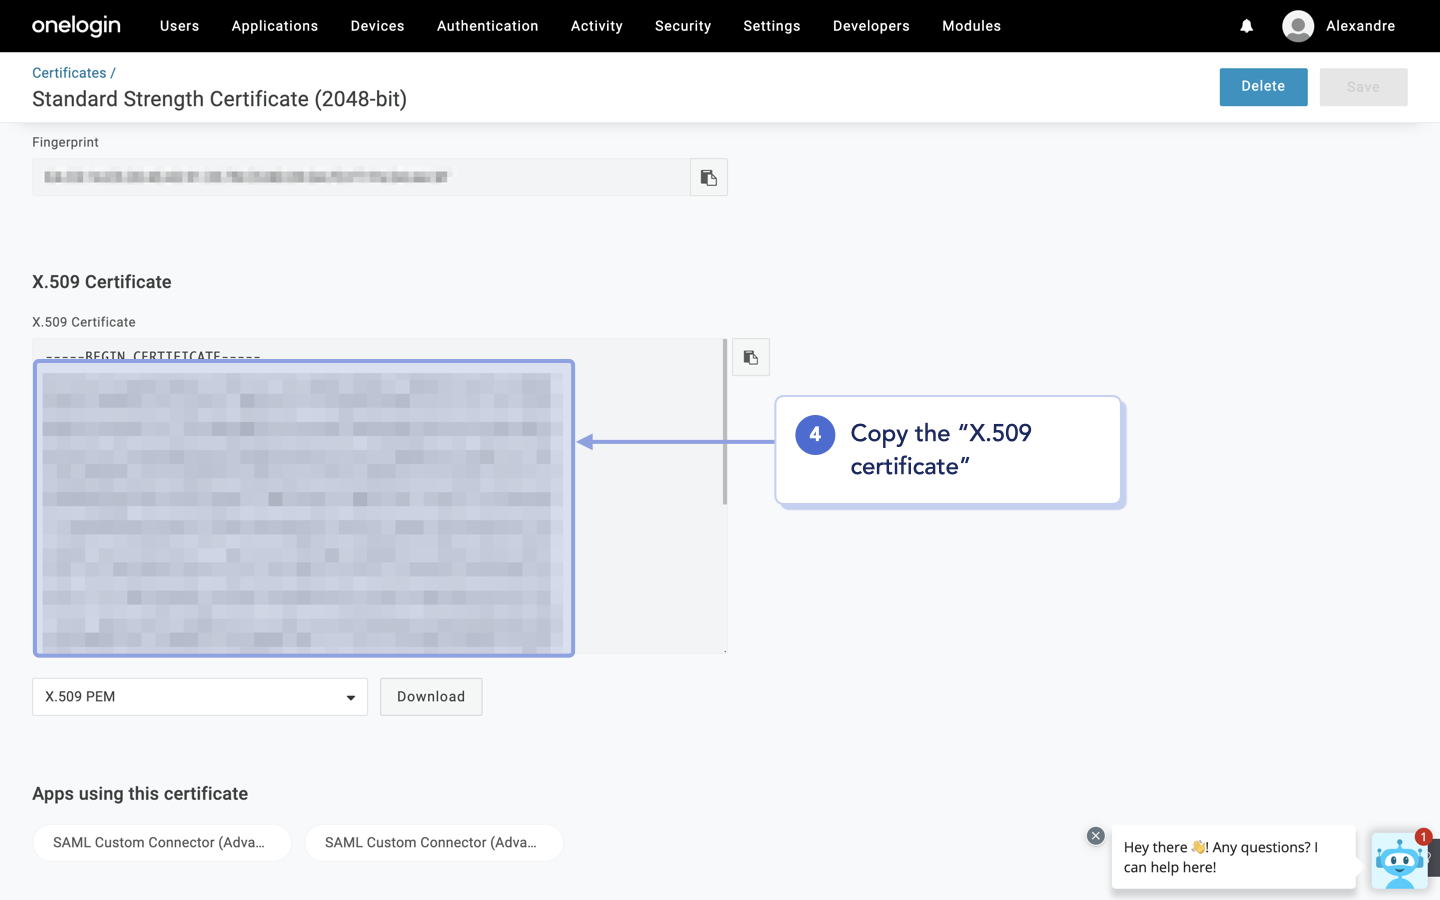The height and width of the screenshot is (900, 1440).
Task: Click the OneLogin logo
Action: pyautogui.click(x=76, y=26)
